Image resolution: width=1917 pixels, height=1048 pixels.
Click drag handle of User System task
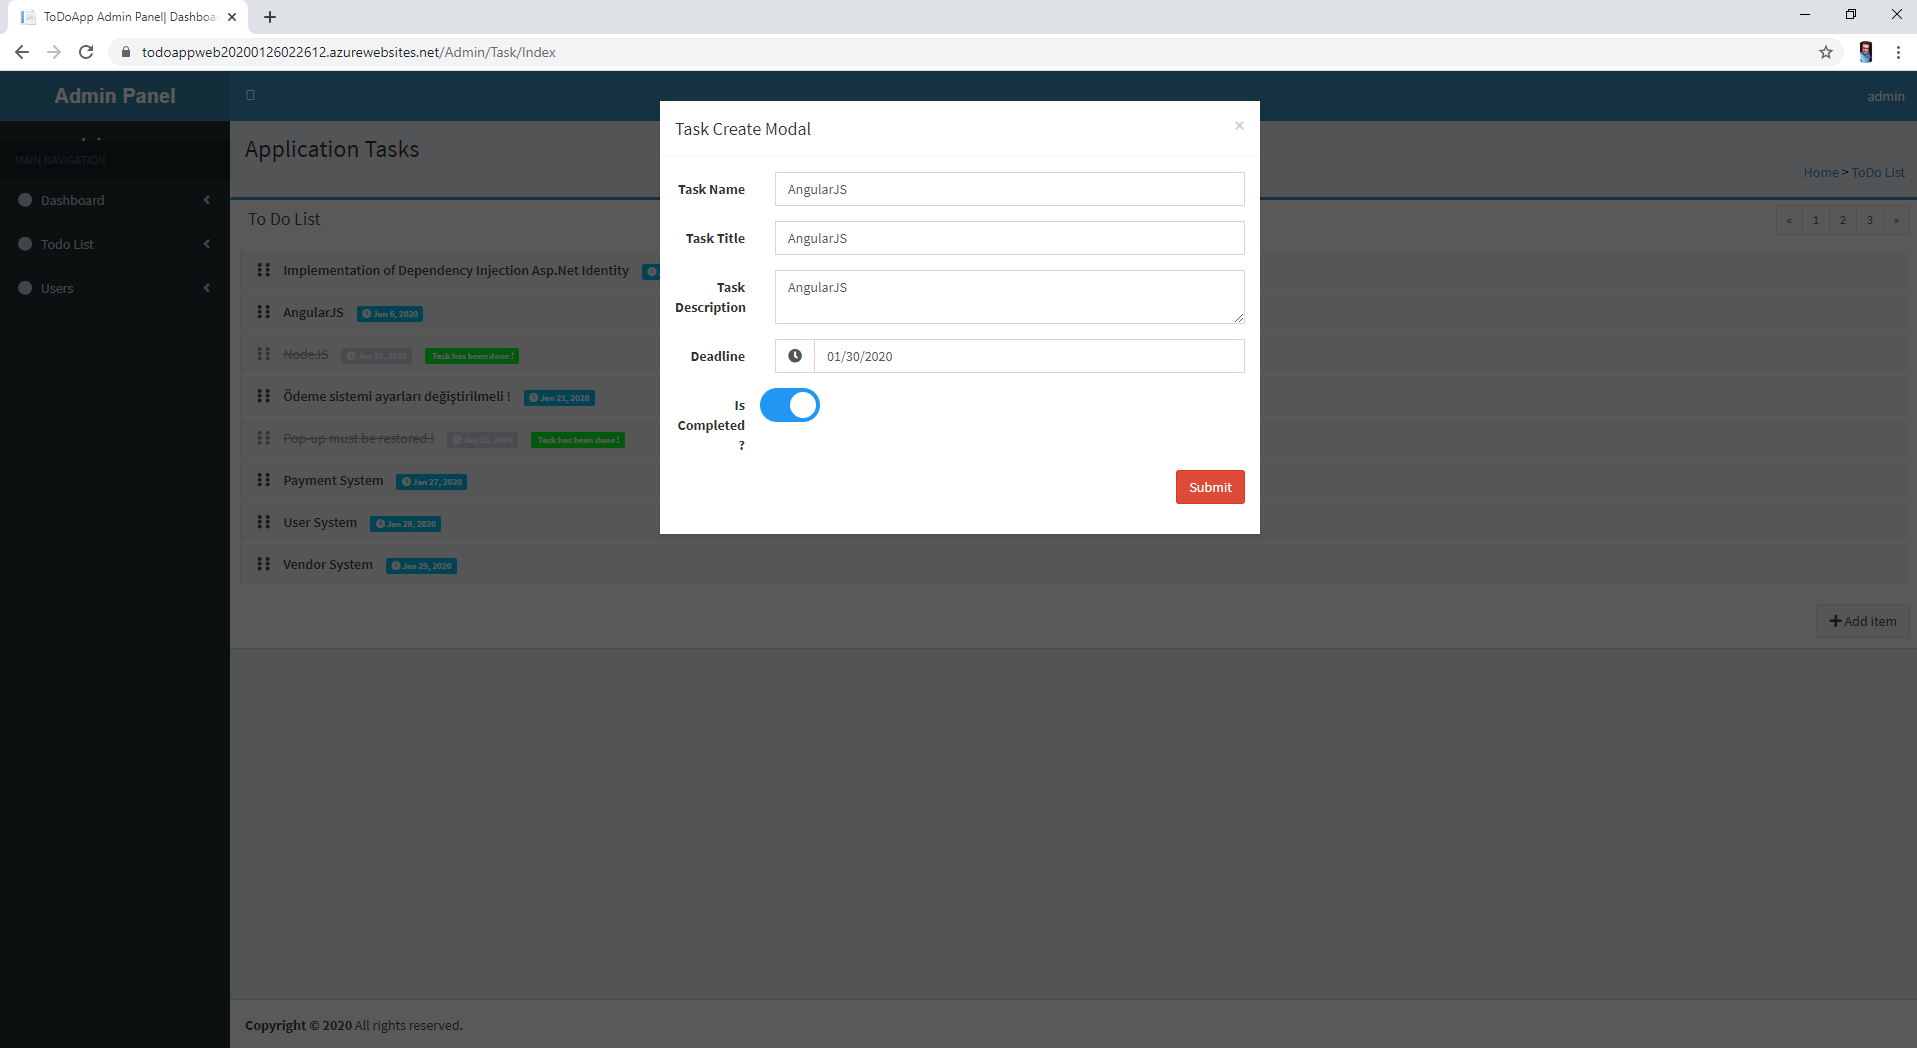(264, 522)
